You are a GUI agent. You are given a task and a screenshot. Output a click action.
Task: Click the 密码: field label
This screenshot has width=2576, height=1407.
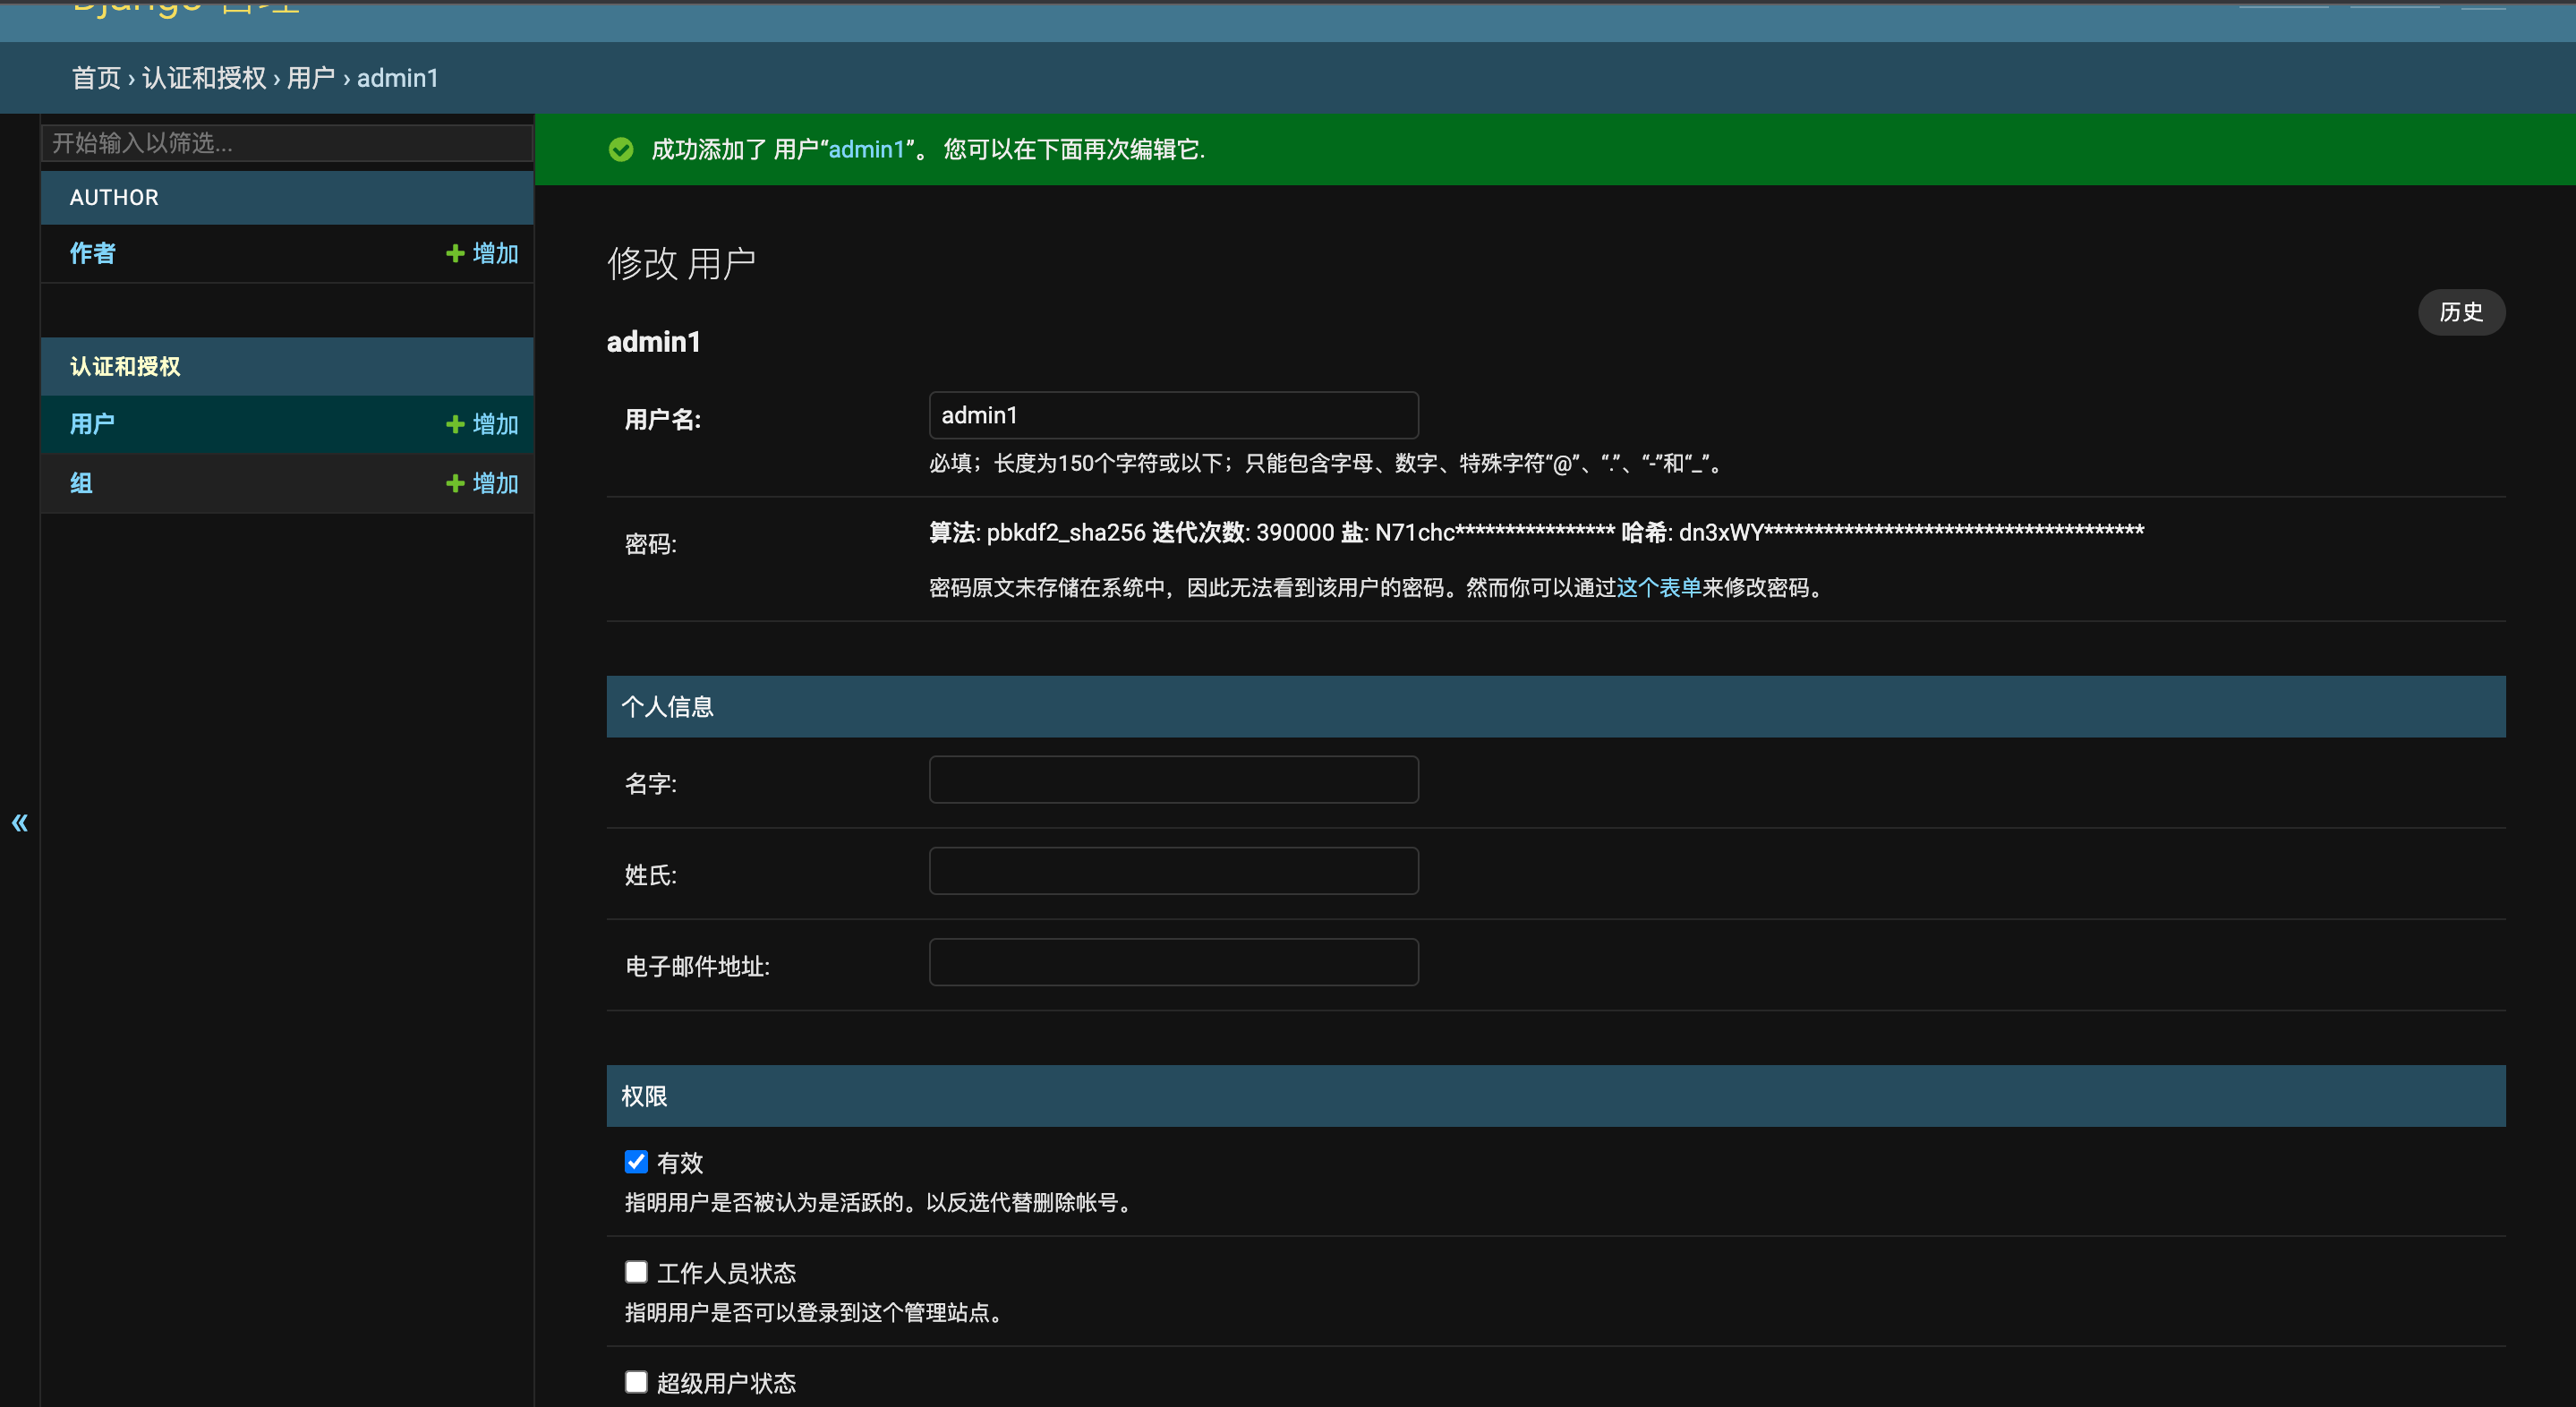[651, 544]
